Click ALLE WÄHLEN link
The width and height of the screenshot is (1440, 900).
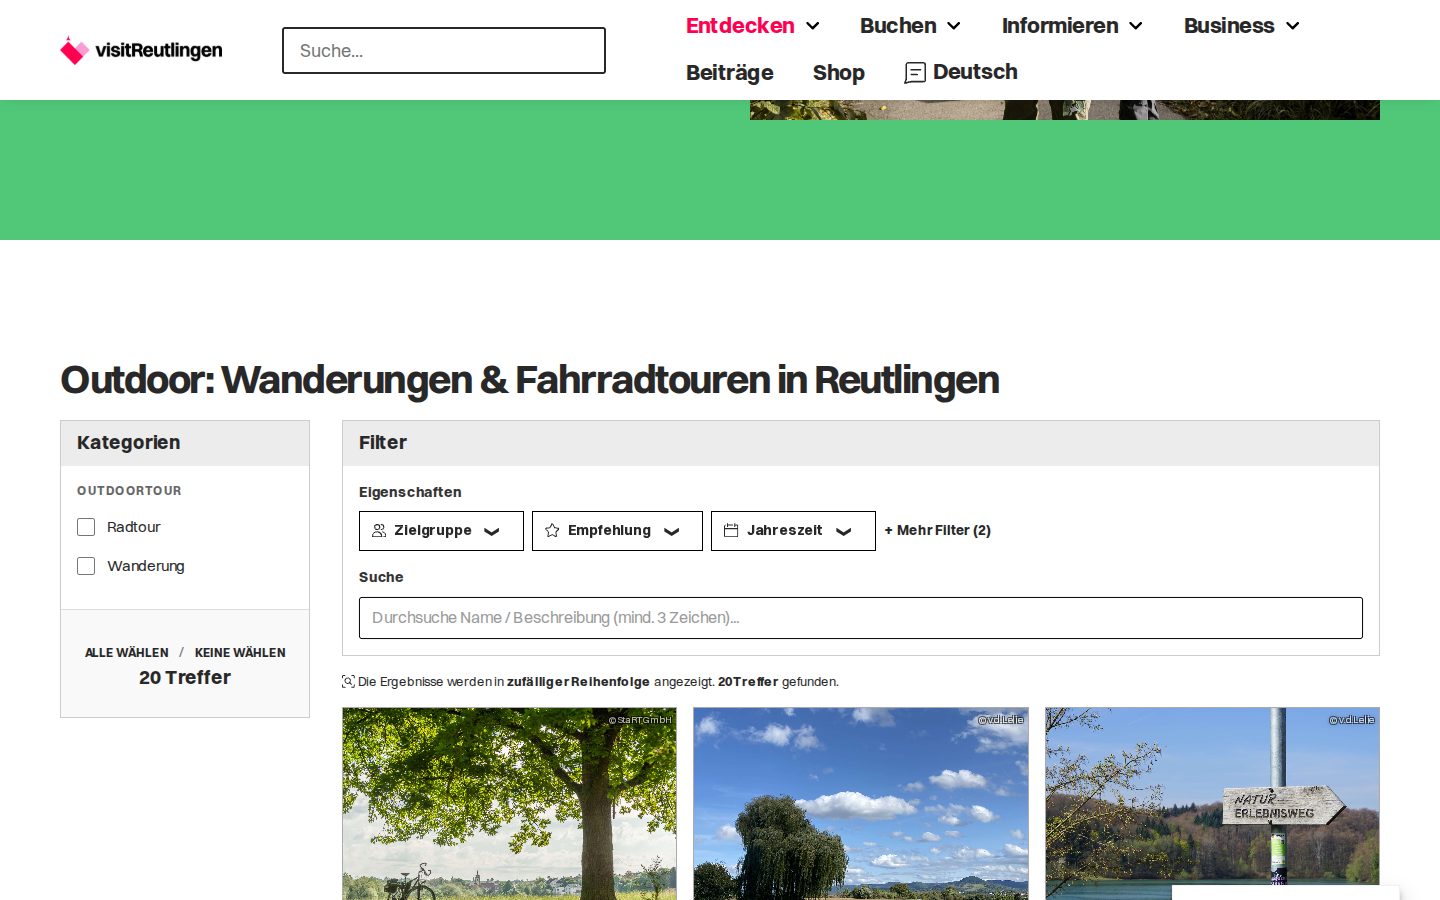pos(127,653)
